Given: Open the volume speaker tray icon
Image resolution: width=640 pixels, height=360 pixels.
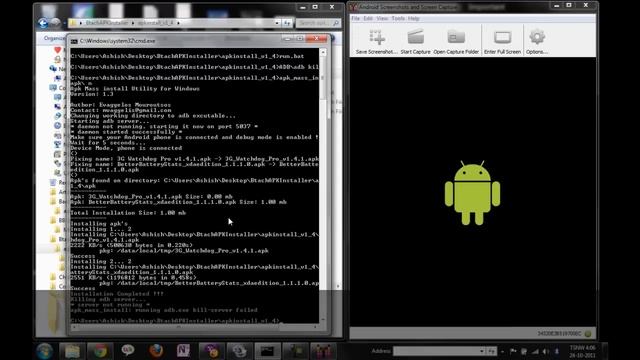Looking at the screenshot, I should pos(545,351).
